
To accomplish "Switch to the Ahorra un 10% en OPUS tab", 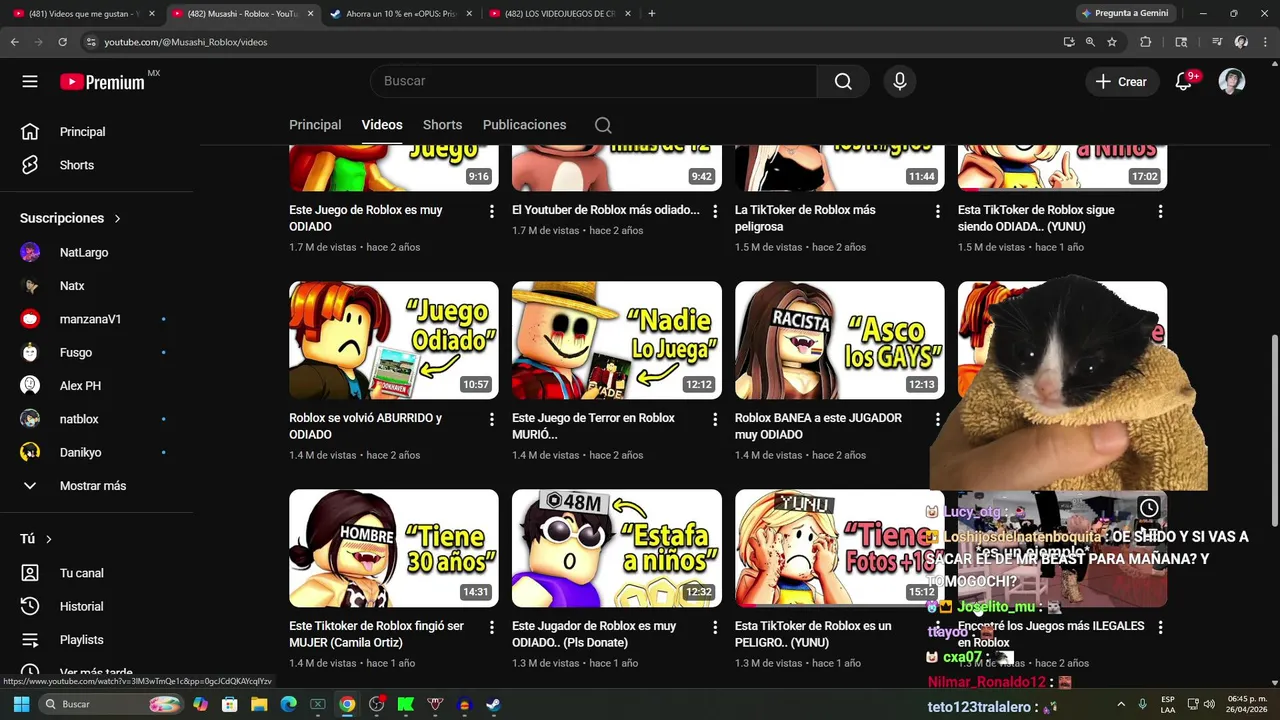I will pos(400,13).
